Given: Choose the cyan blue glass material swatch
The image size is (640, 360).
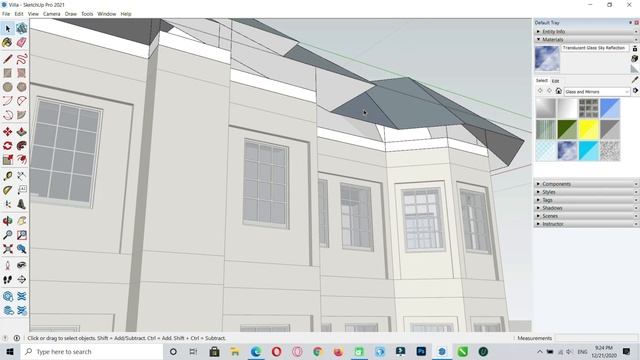Looking at the screenshot, I should pos(589,151).
